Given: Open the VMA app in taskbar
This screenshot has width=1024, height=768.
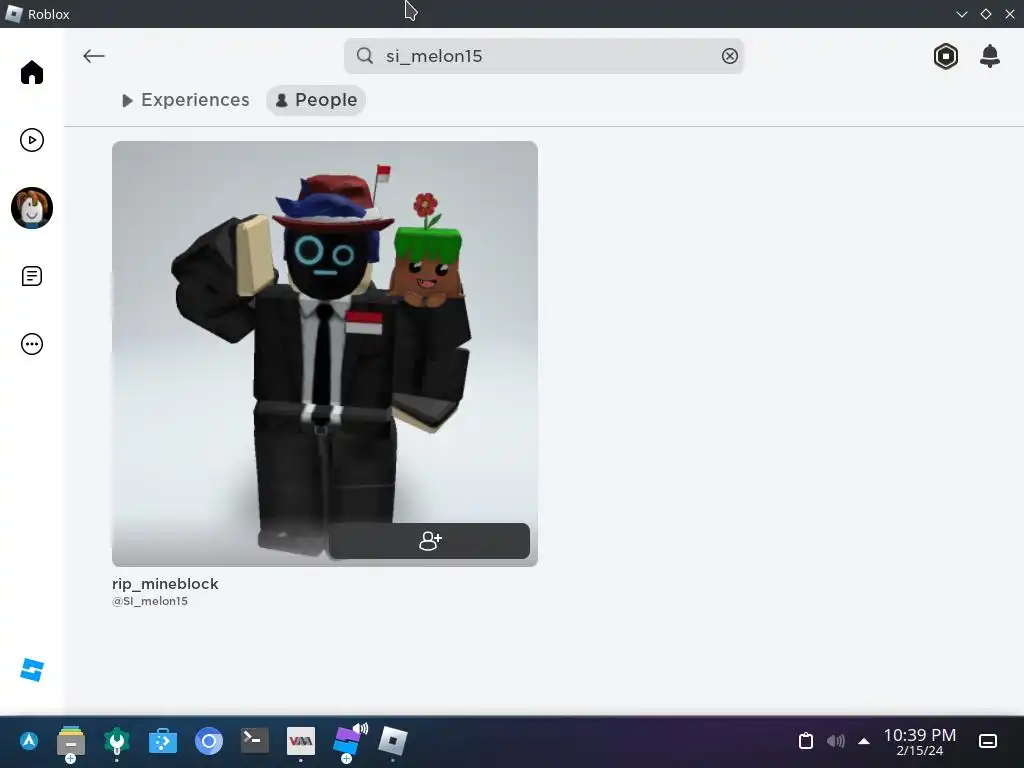Looking at the screenshot, I should [x=300, y=741].
